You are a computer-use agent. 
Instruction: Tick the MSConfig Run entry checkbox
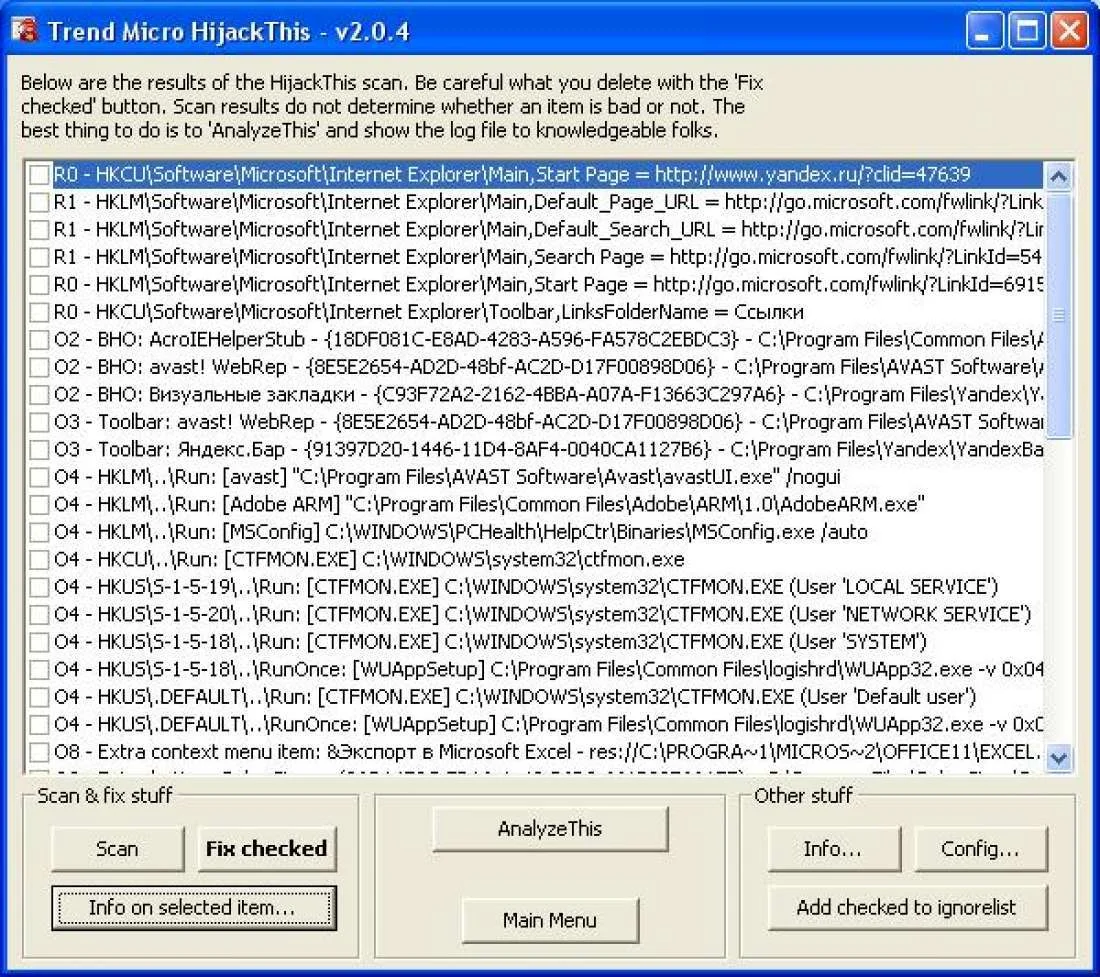(x=39, y=532)
